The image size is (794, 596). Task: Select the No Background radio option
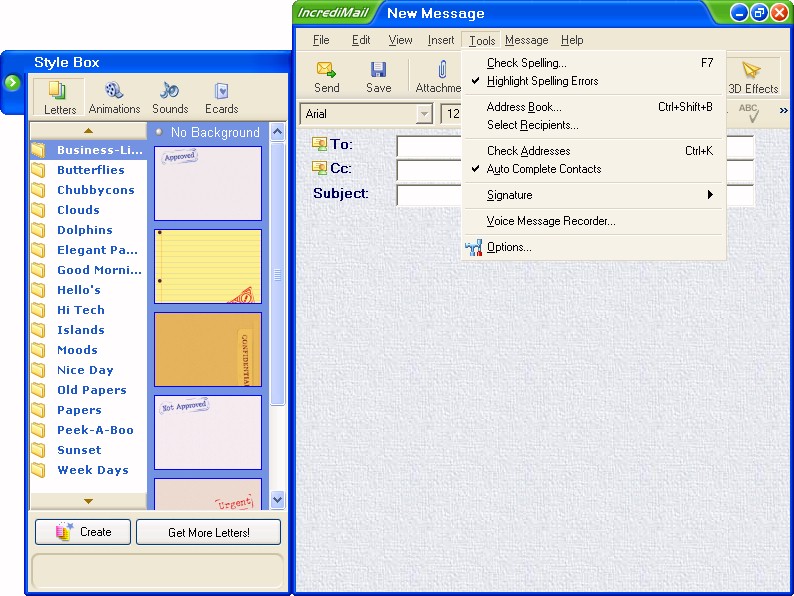pos(159,132)
